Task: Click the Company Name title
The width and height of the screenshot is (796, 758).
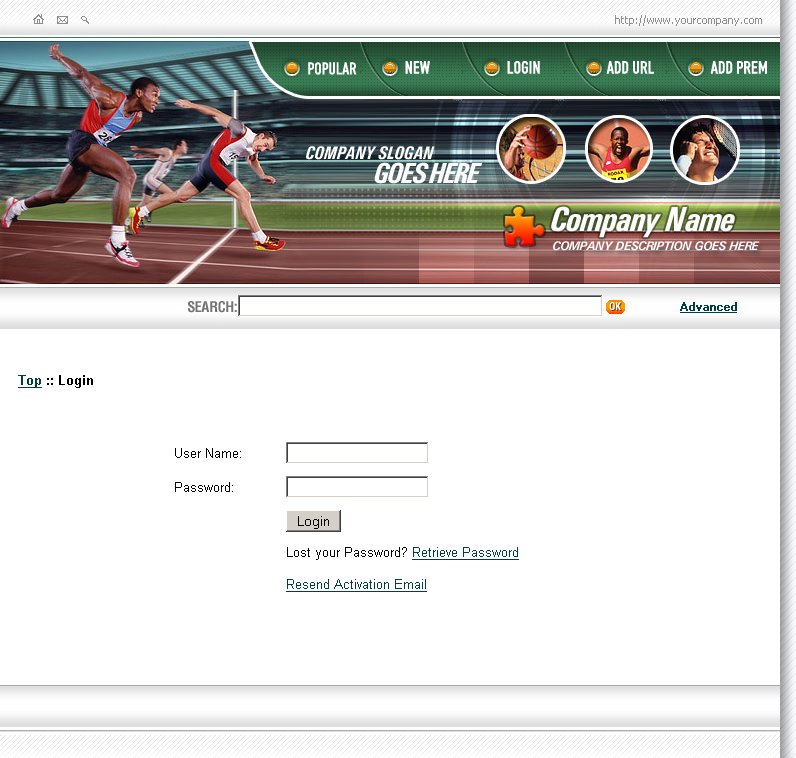Action: pos(642,221)
